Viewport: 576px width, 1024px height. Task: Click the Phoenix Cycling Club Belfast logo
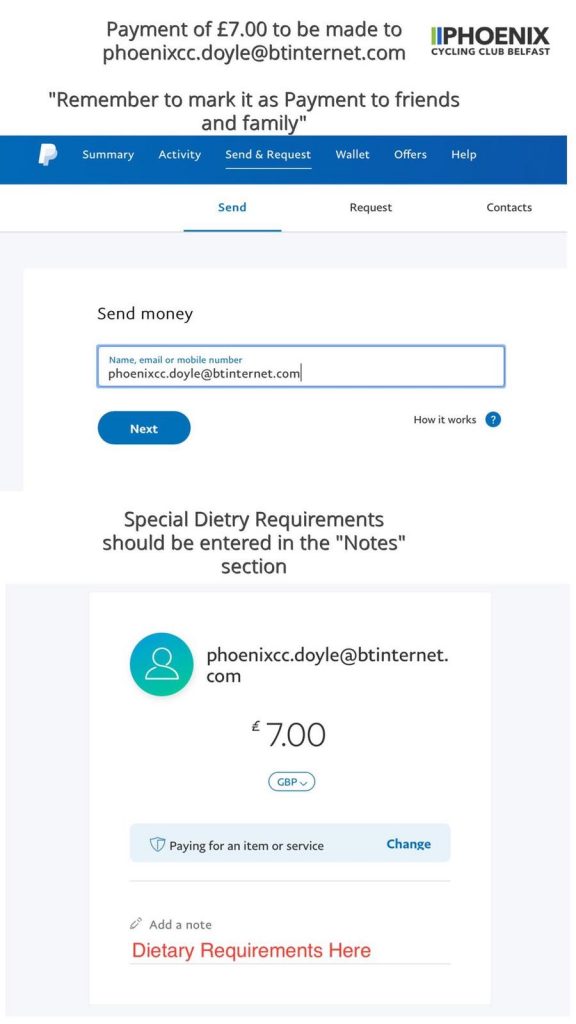point(490,40)
